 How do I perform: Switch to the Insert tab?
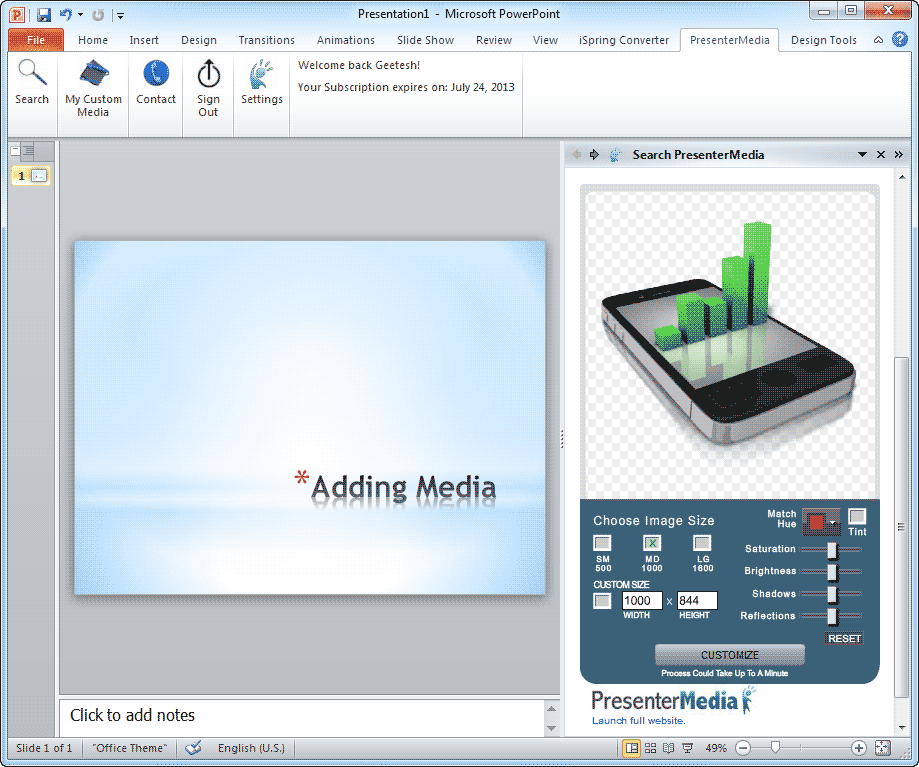(x=144, y=40)
